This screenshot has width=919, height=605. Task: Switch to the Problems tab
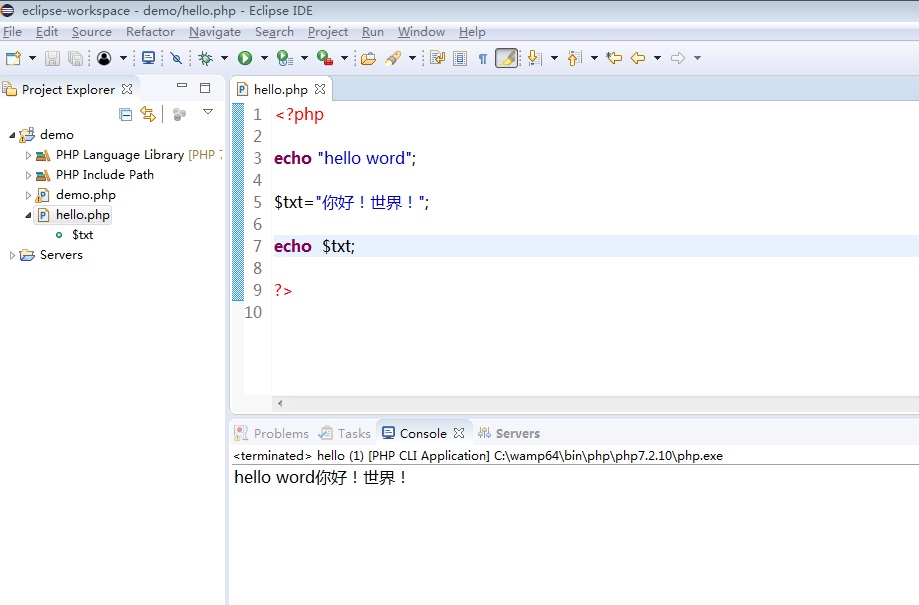click(271, 433)
